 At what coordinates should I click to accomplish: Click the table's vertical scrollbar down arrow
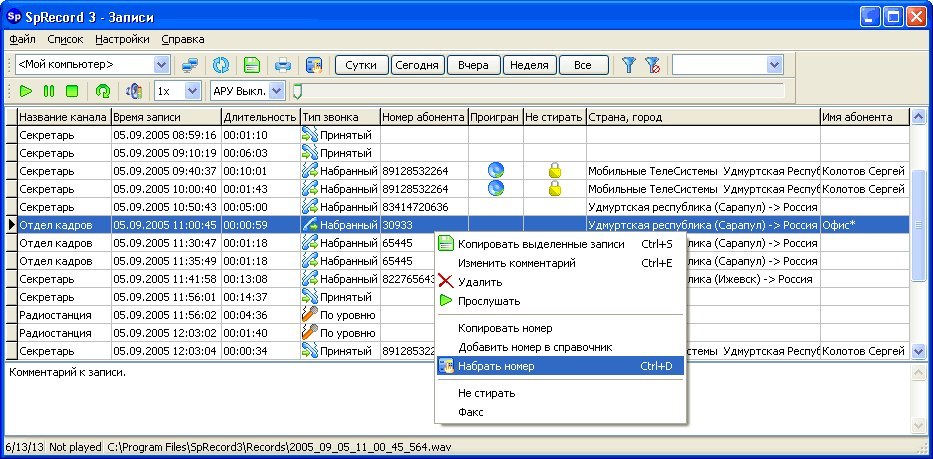(x=918, y=351)
